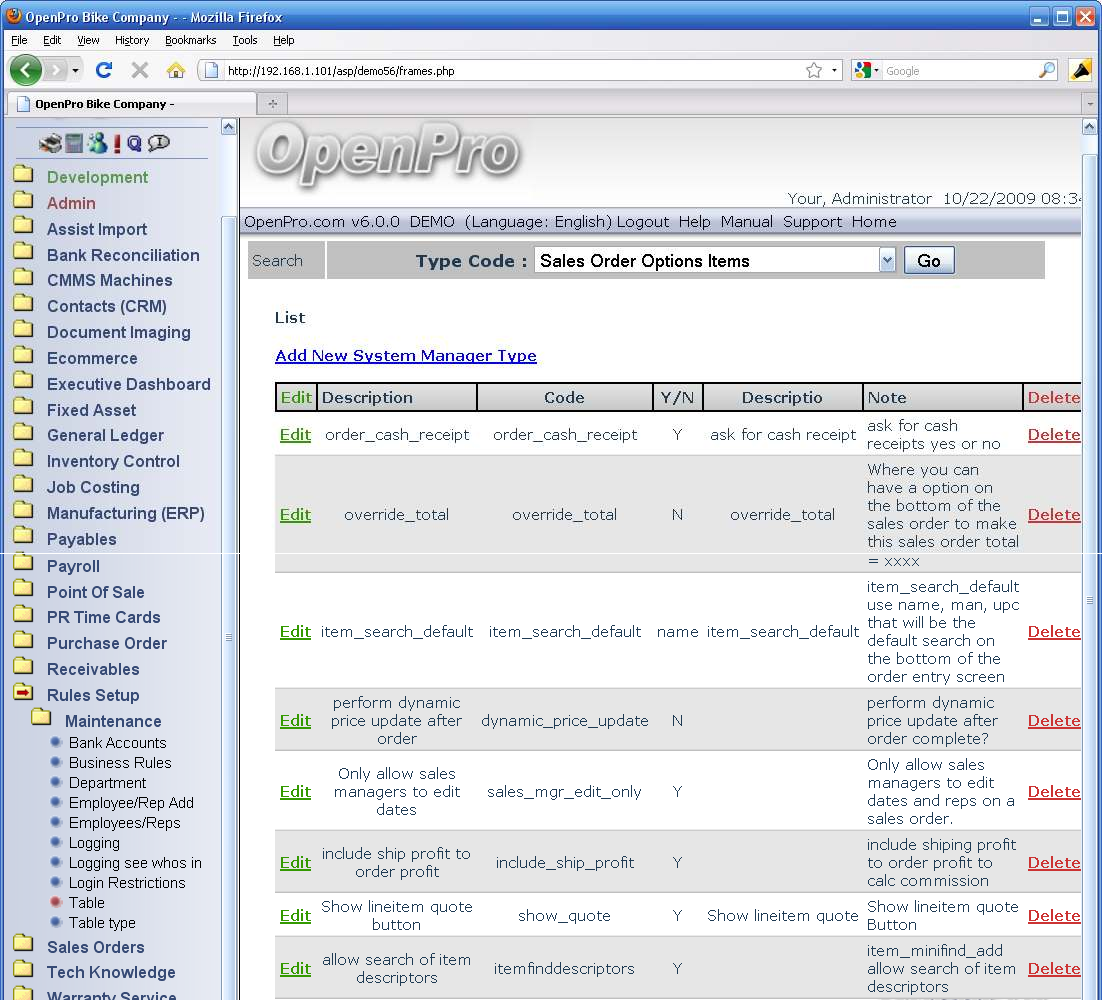1102x1000 pixels.
Task: Open the calculator icon in sidebar
Action: [74, 144]
